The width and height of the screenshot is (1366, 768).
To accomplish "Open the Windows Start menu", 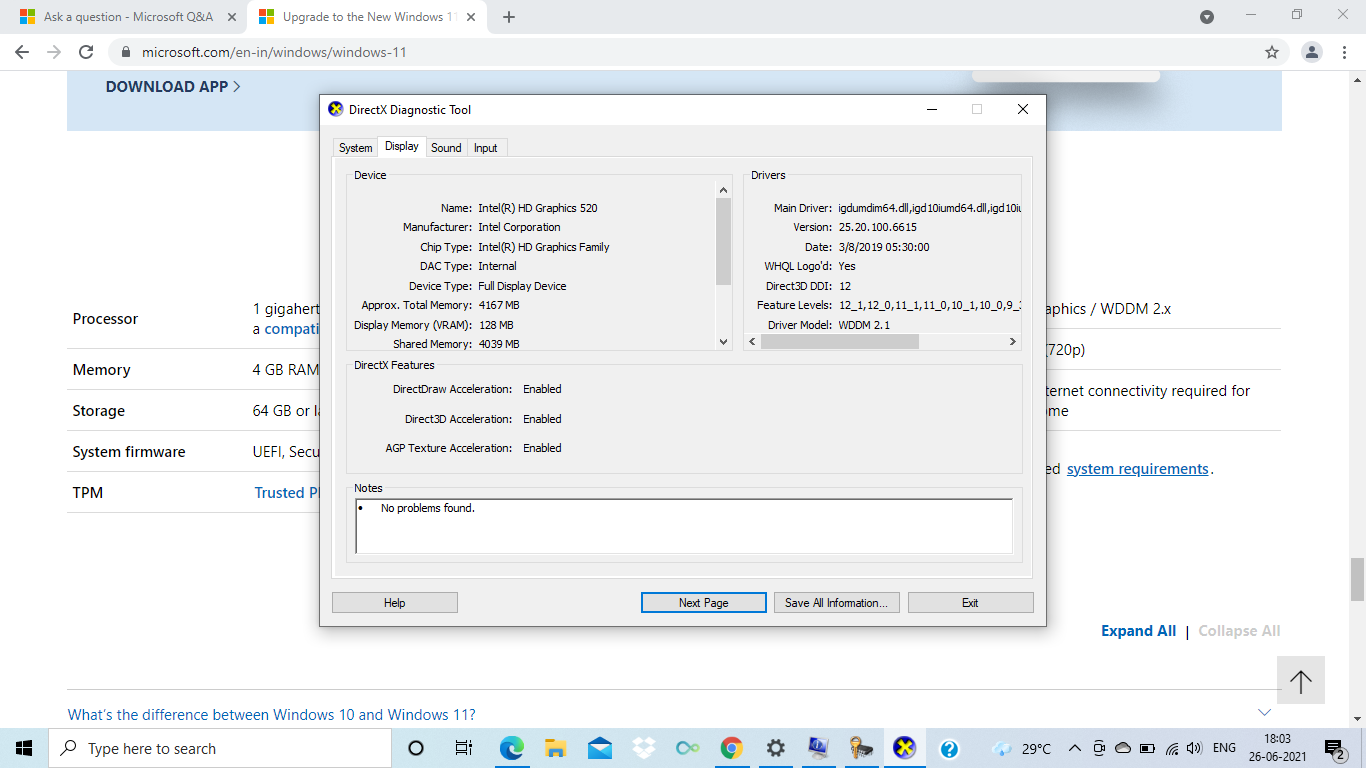I will (24, 748).
